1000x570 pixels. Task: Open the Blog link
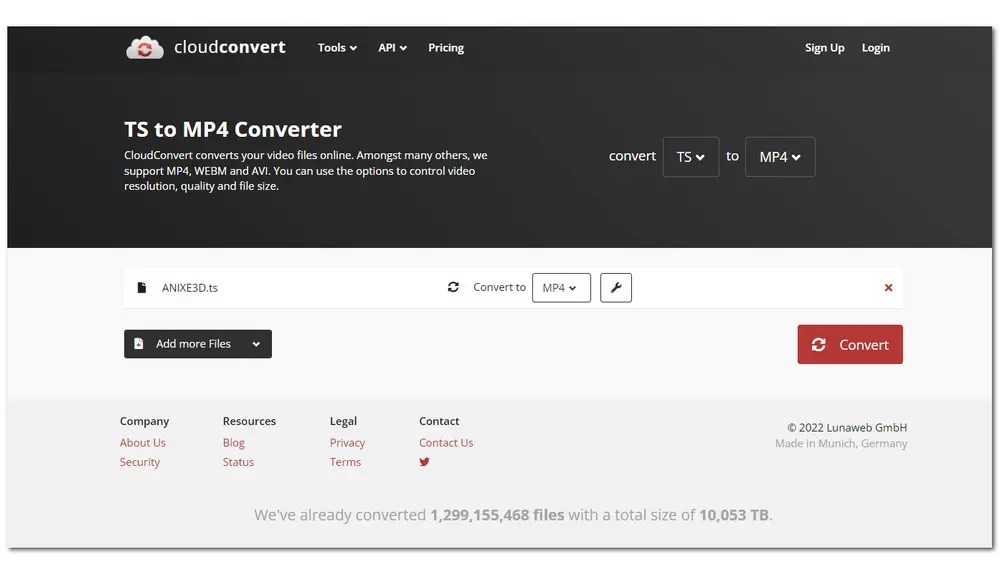tap(233, 442)
